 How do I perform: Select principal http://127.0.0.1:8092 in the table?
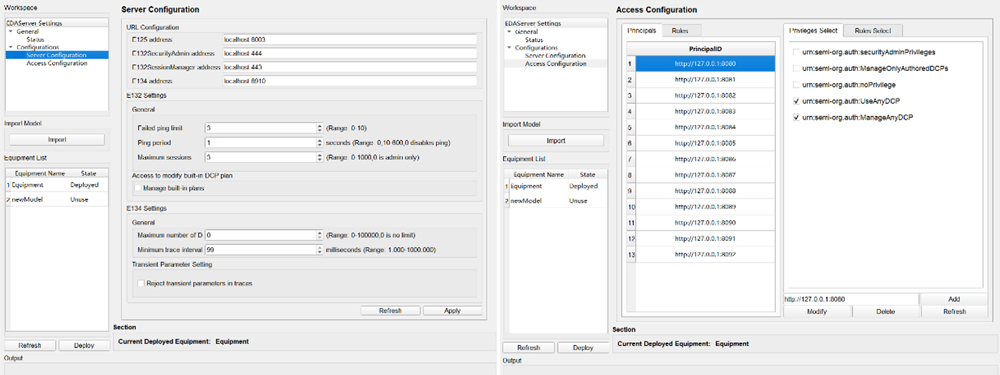coord(706,254)
